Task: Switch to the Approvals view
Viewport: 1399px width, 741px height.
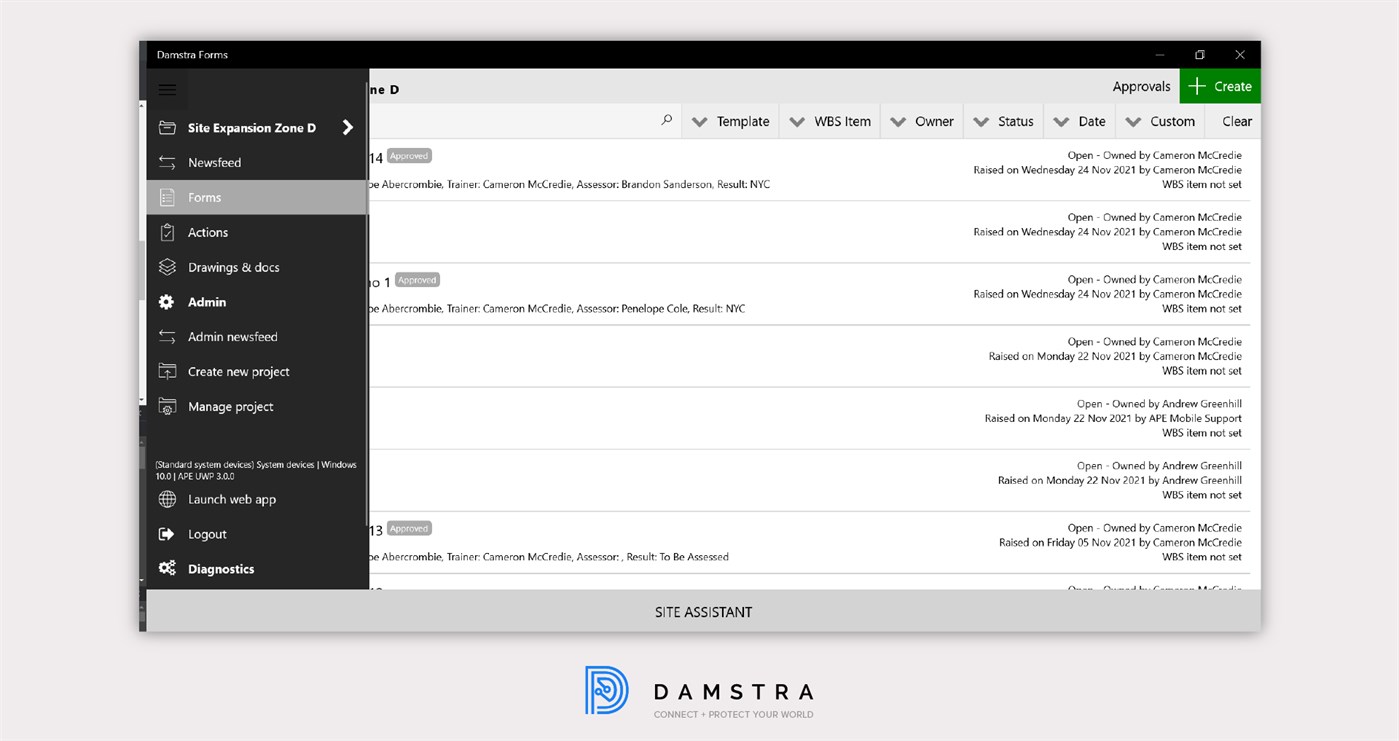Action: [x=1141, y=86]
